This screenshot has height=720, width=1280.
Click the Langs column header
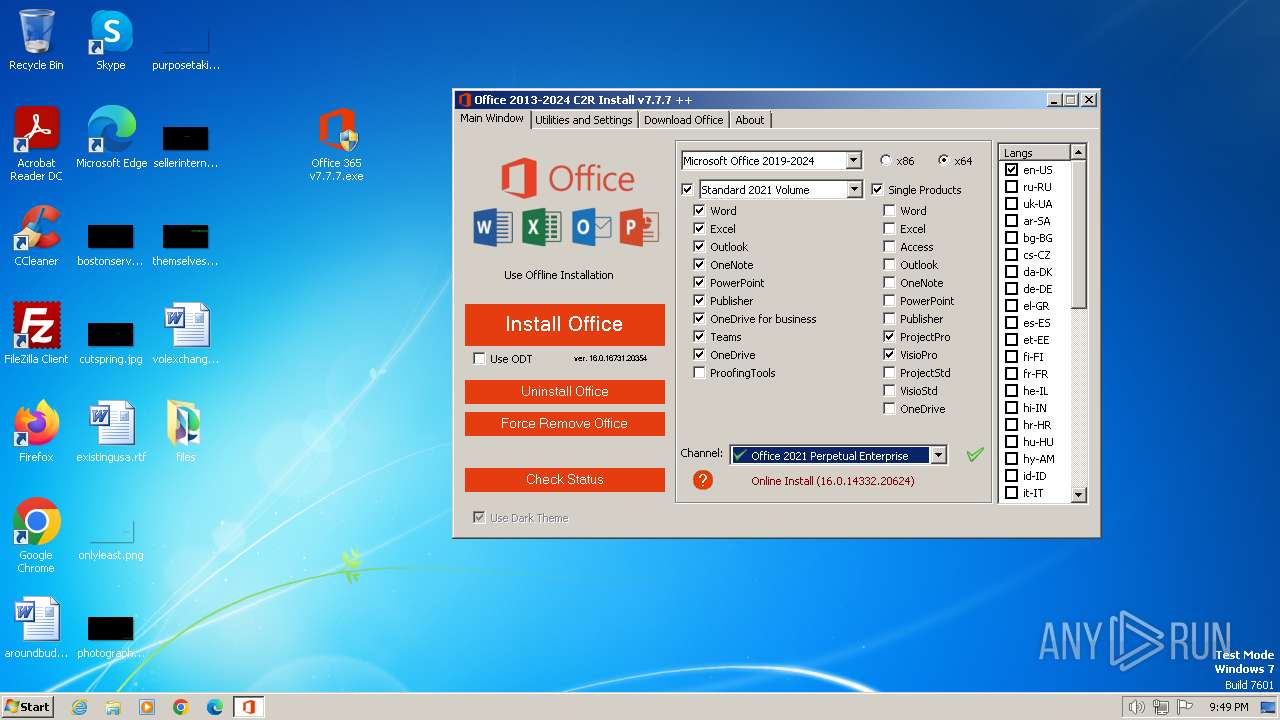(1035, 153)
